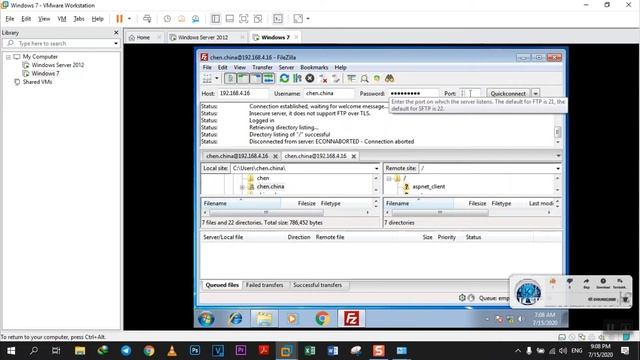Image resolution: width=640 pixels, height=360 pixels.
Task: Open library search dropdown arrow
Action: 116,43
